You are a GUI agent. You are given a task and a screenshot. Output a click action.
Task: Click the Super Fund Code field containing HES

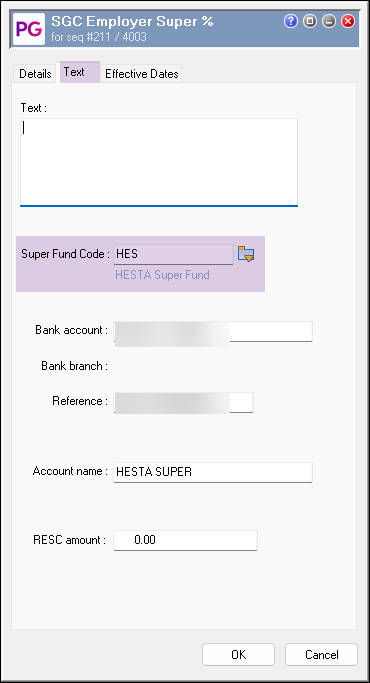click(x=173, y=254)
